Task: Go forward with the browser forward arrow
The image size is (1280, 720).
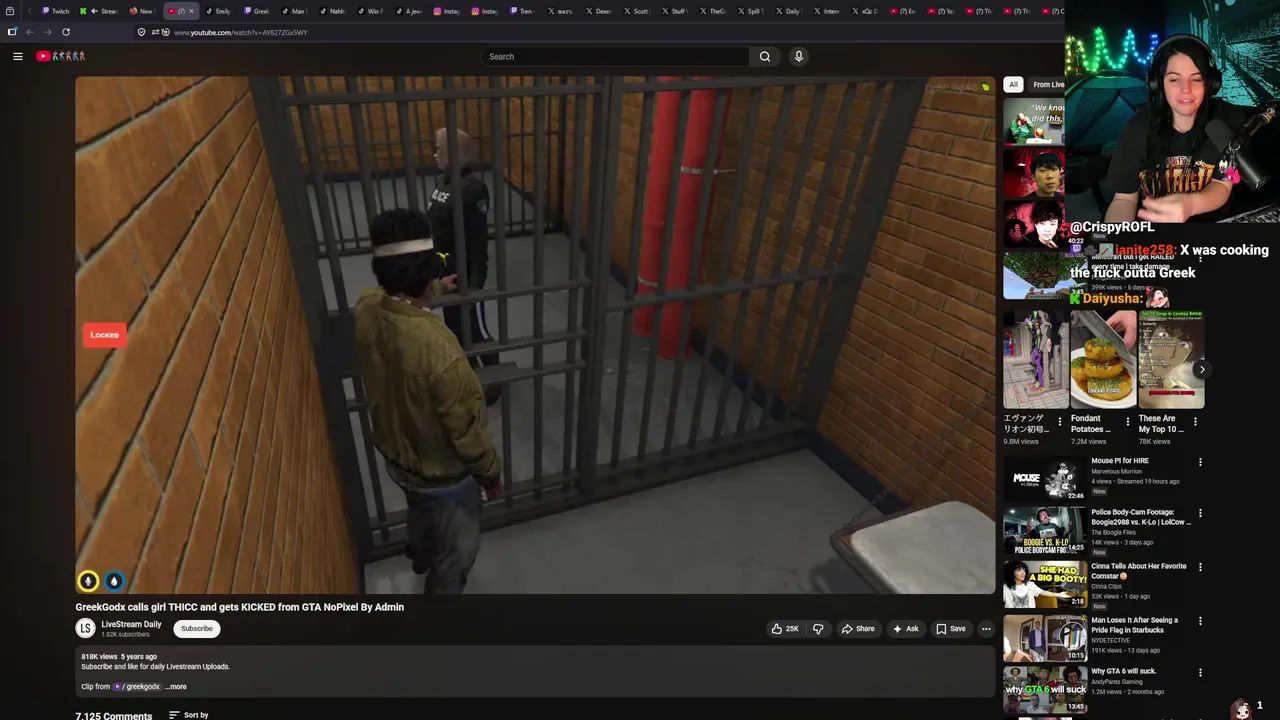Action: [47, 32]
